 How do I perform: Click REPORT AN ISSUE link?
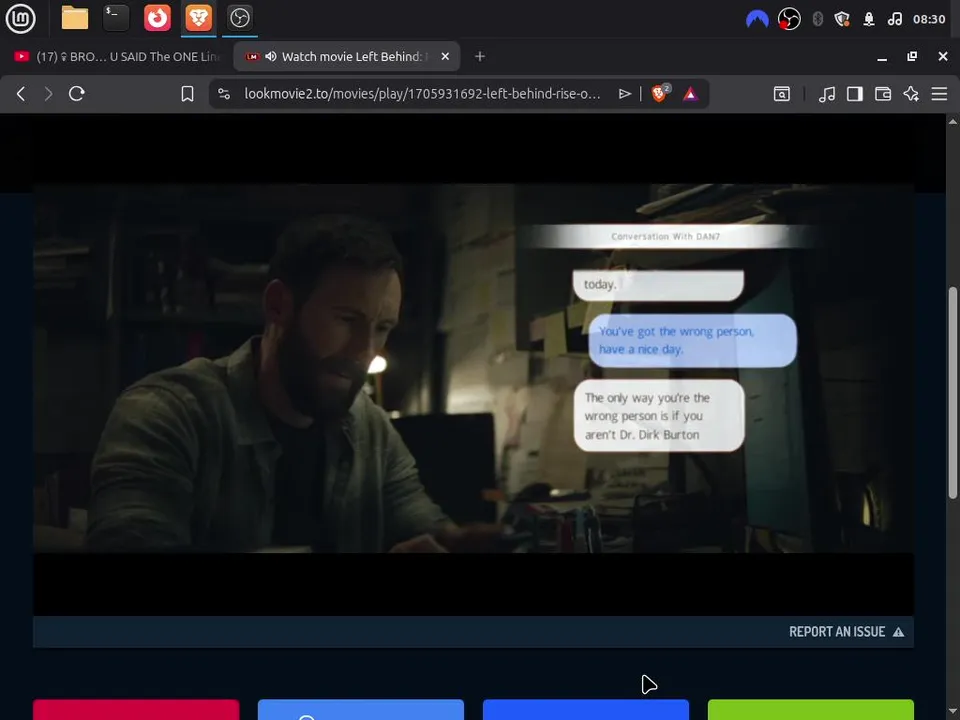[846, 632]
